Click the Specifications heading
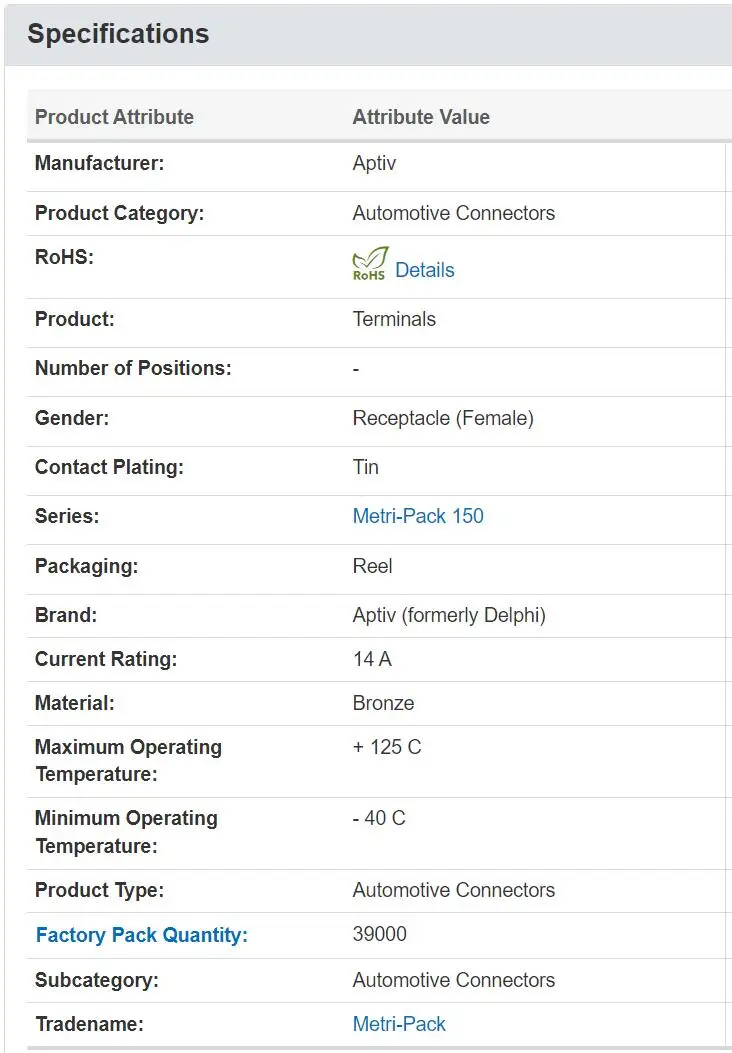732x1053 pixels. pos(118,34)
